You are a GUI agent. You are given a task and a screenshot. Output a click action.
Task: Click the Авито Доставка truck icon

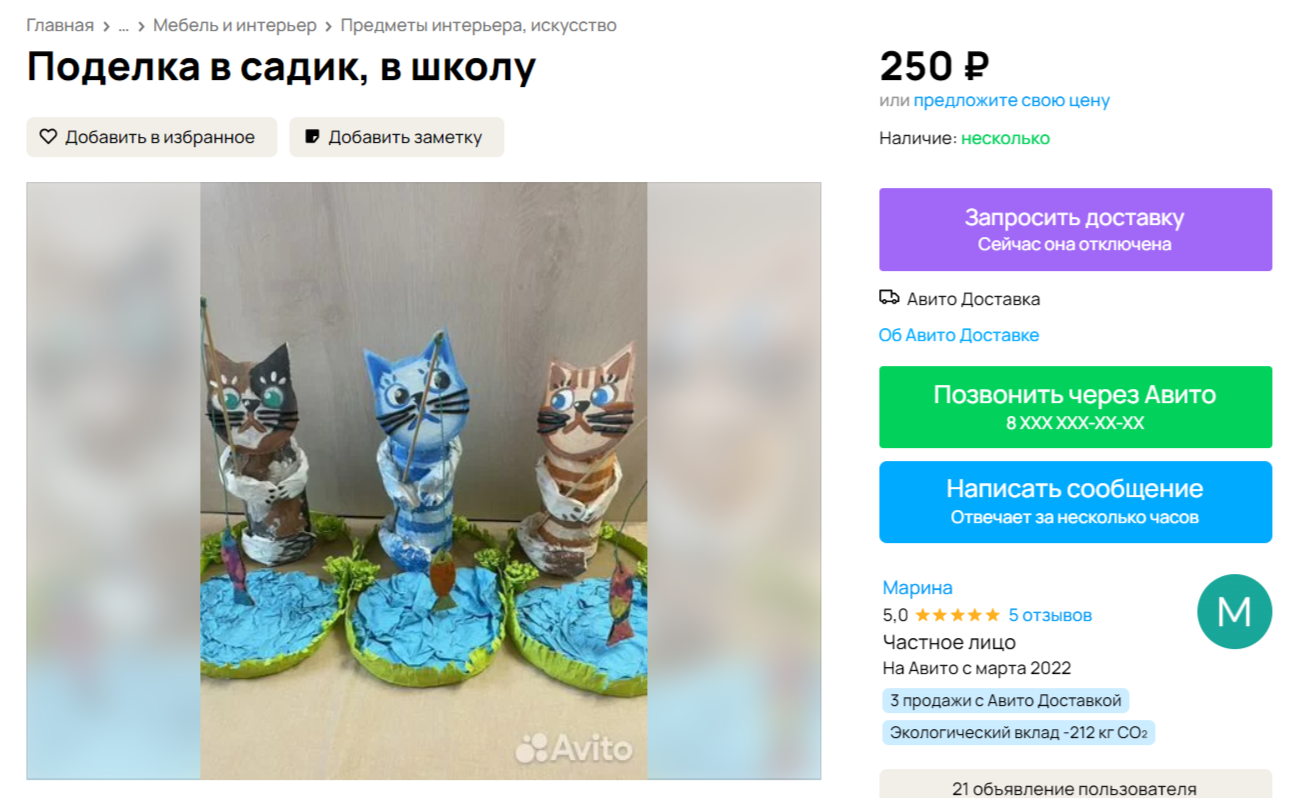889,298
